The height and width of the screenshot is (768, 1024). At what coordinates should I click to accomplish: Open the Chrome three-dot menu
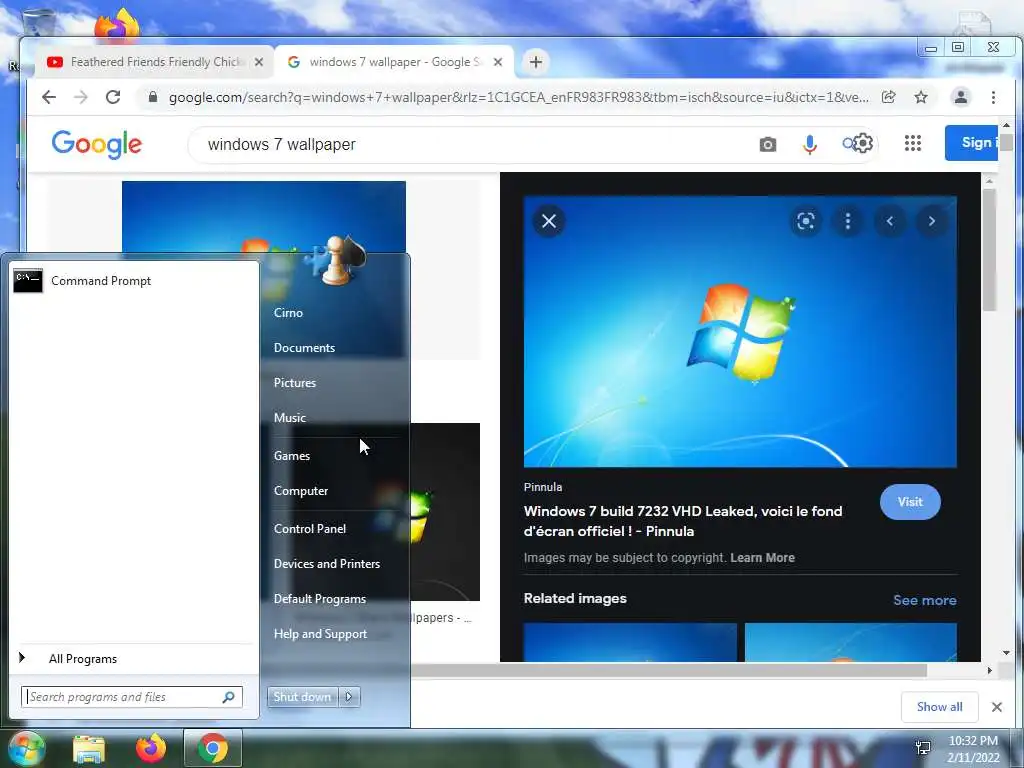tap(993, 97)
